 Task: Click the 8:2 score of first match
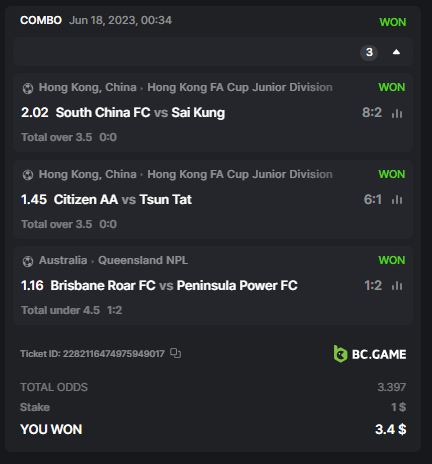click(372, 113)
